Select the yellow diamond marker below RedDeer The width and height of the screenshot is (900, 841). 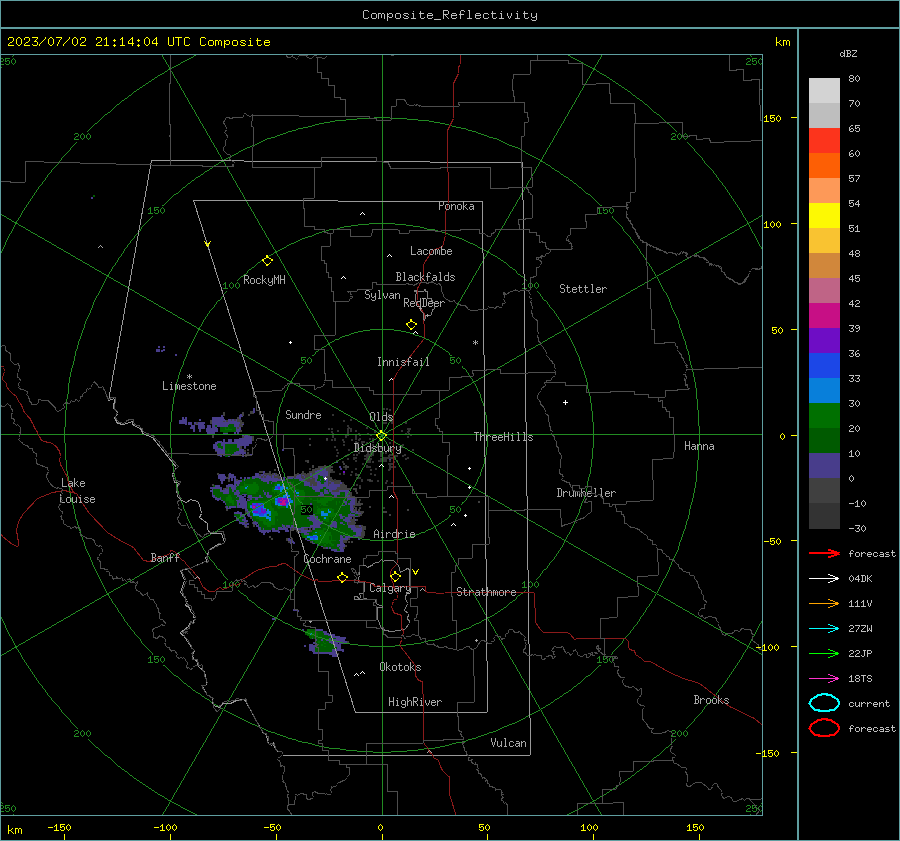[411, 324]
